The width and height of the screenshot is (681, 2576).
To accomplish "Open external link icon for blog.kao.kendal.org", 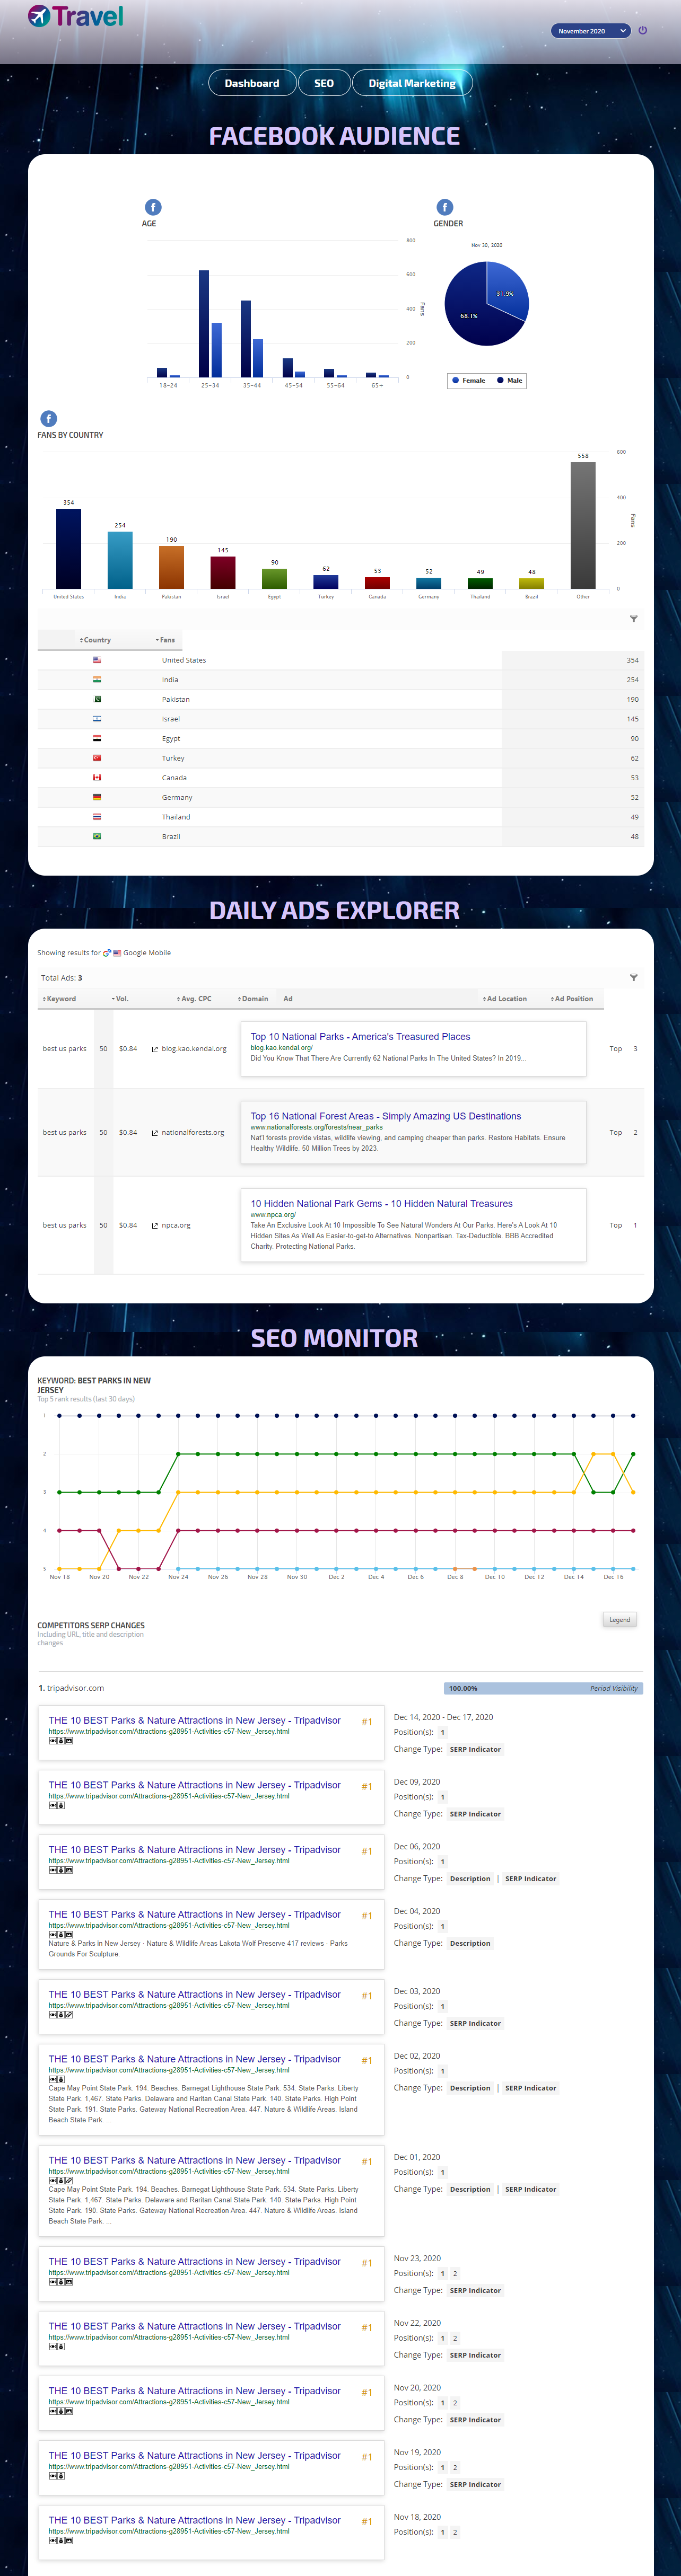I will click(155, 1049).
